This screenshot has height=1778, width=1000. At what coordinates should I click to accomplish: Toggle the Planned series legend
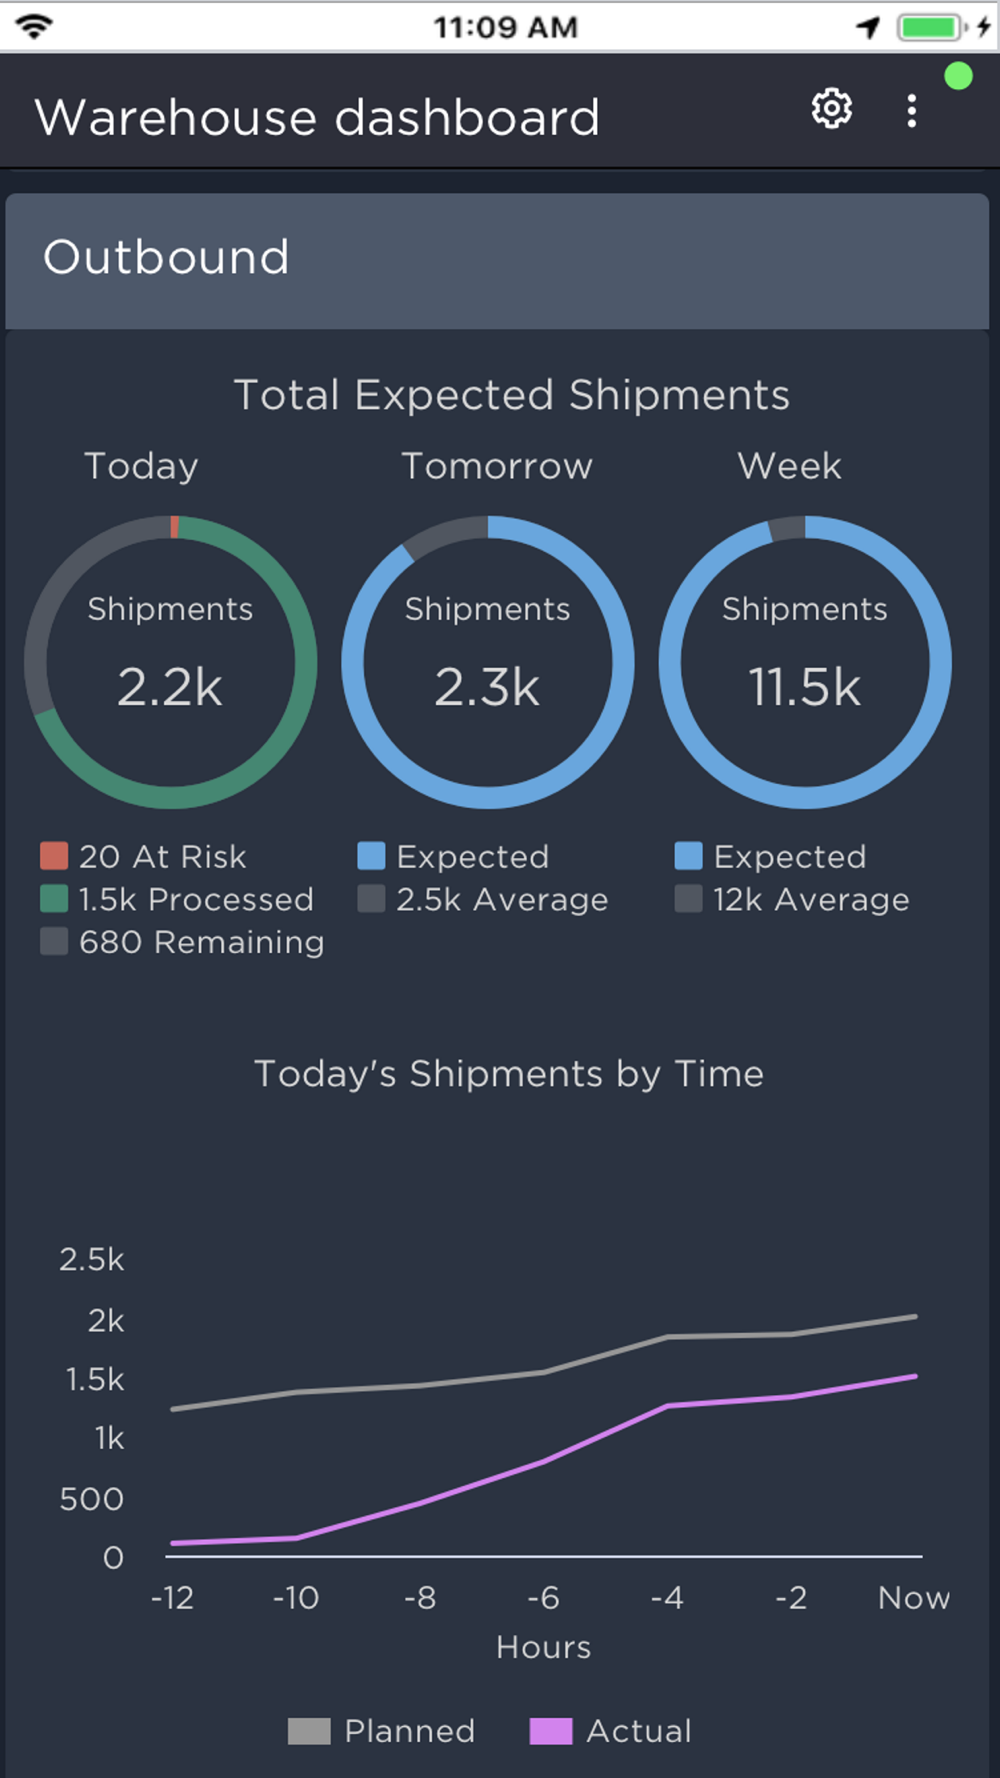point(381,1731)
